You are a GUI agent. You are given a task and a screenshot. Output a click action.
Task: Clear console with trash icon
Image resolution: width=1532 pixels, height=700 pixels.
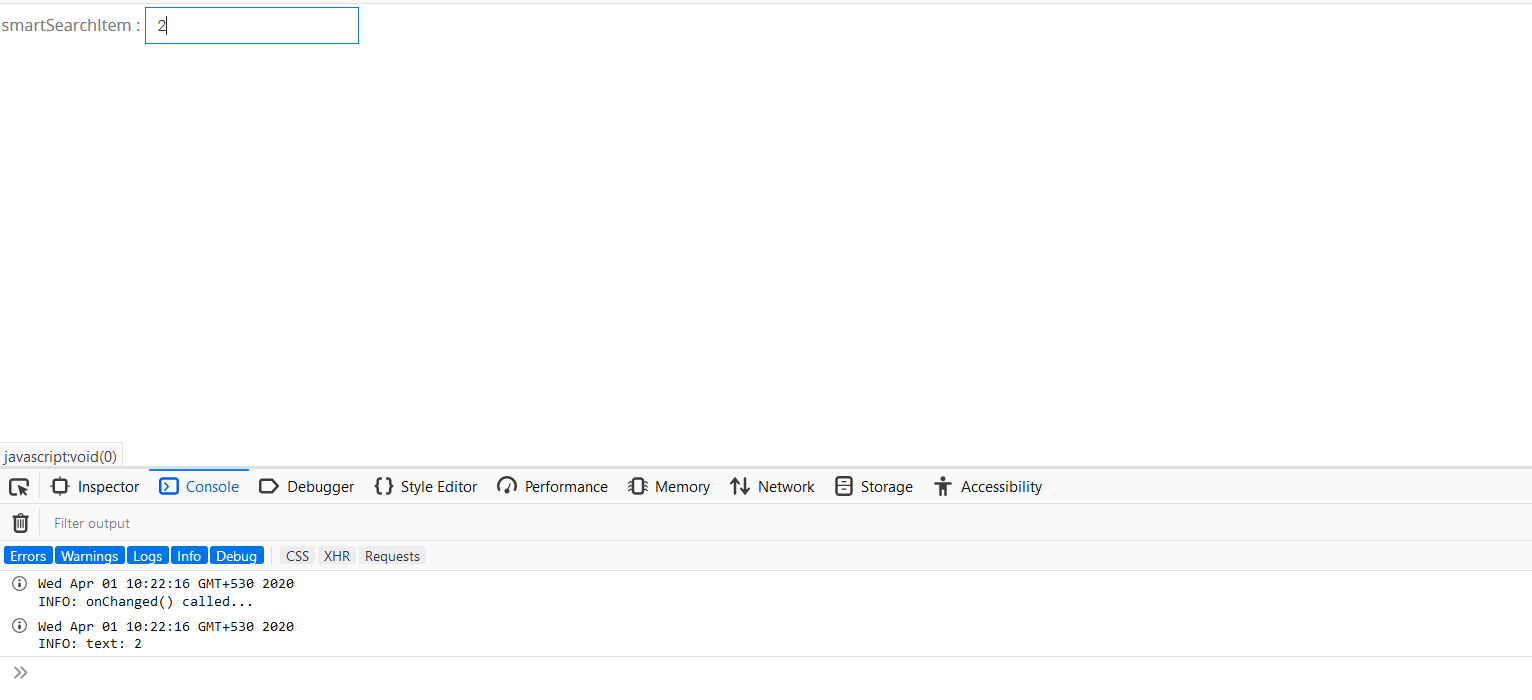tap(20, 523)
